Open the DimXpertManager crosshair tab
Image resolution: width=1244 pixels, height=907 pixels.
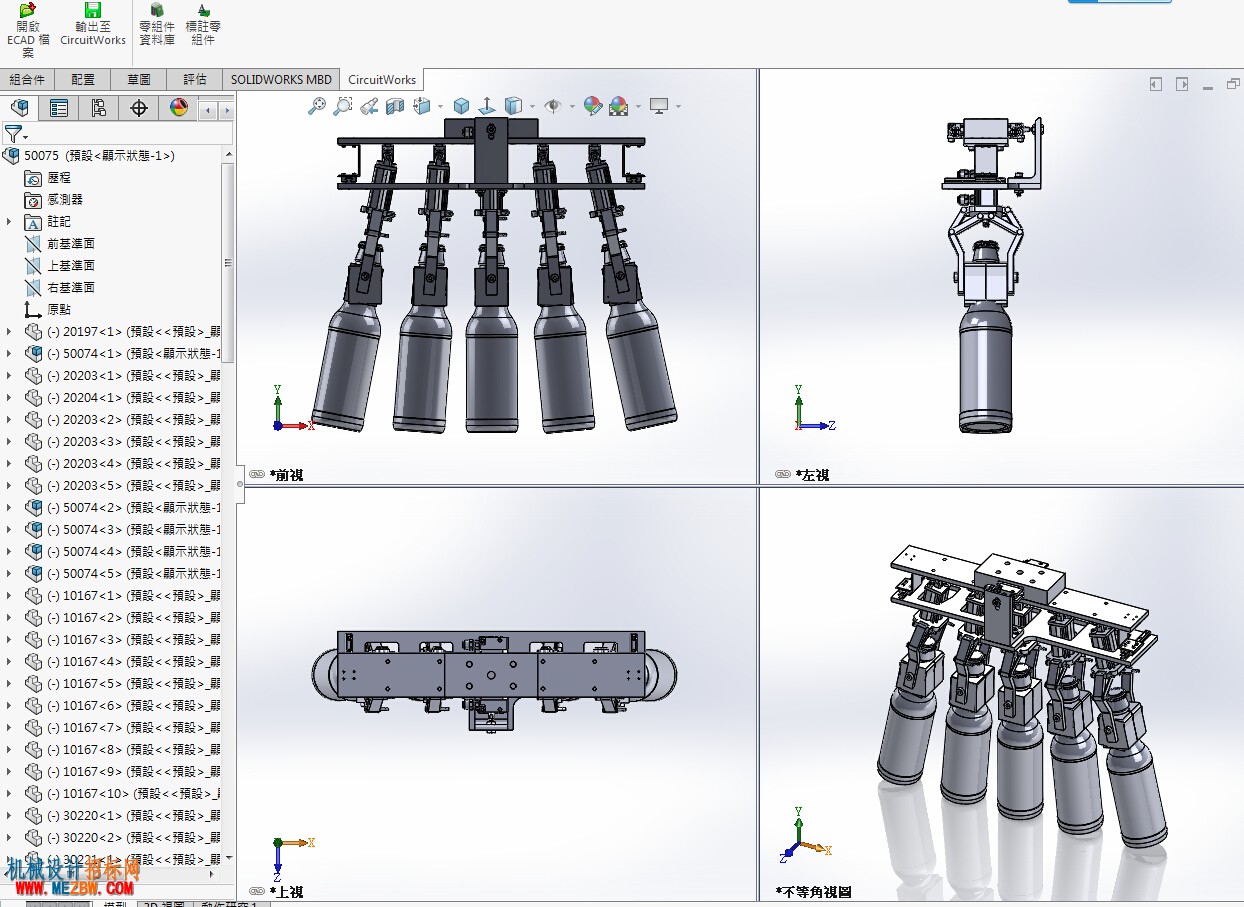pyautogui.click(x=139, y=108)
